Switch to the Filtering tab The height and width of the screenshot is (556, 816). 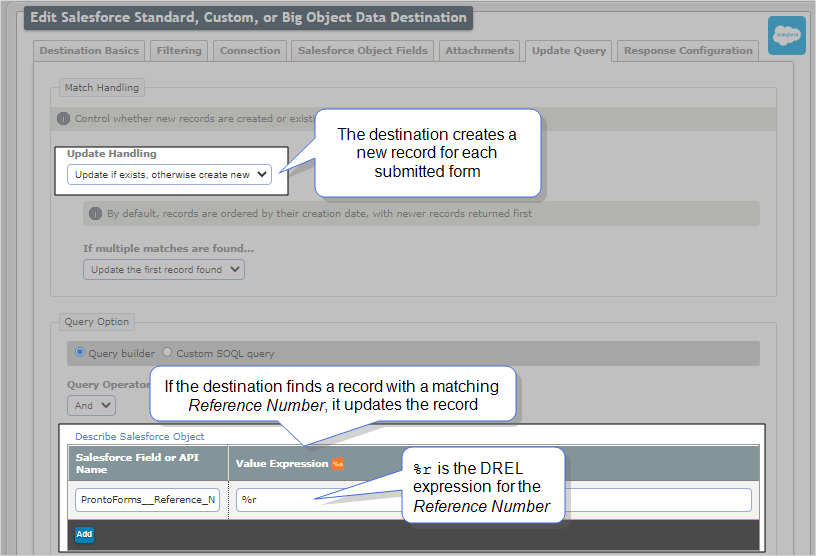[179, 50]
